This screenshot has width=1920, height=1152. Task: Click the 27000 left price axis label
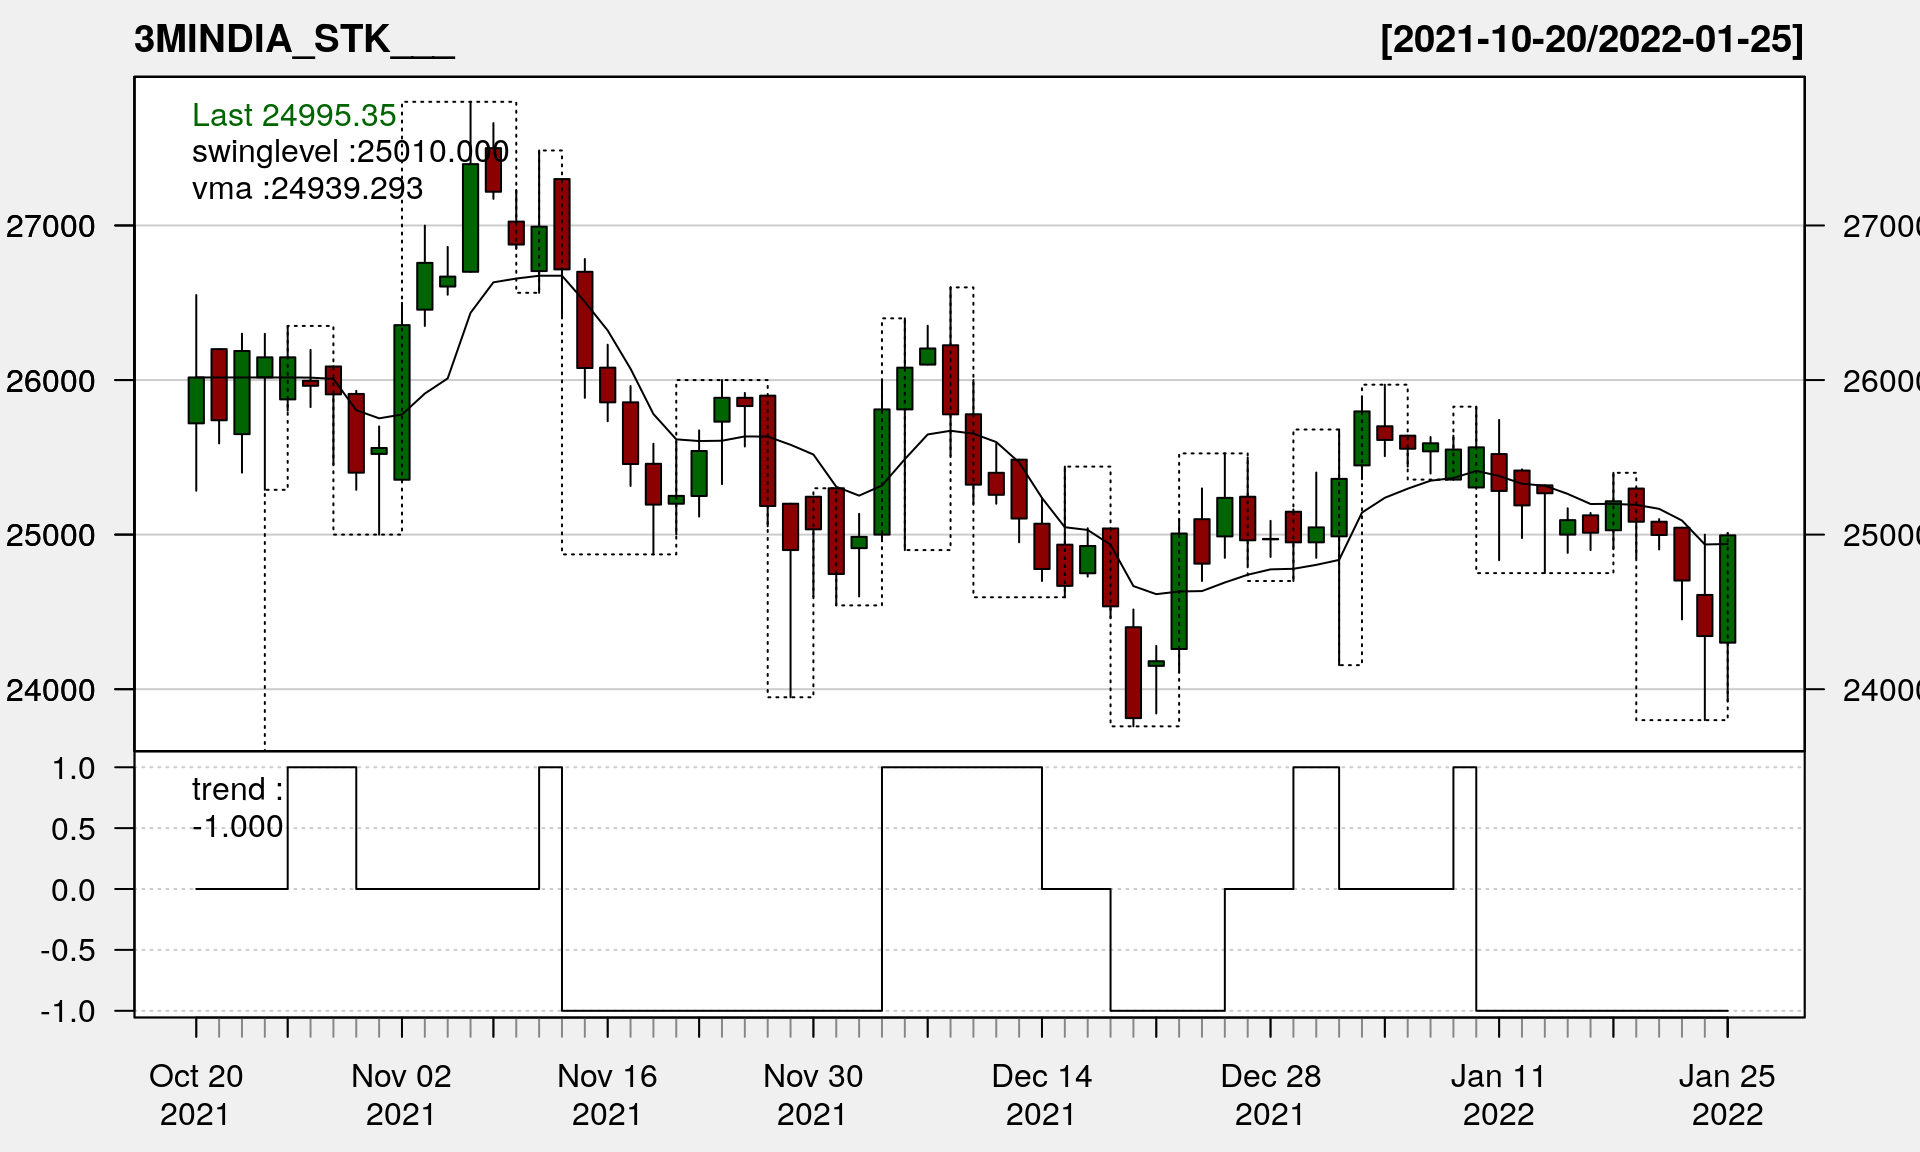51,226
